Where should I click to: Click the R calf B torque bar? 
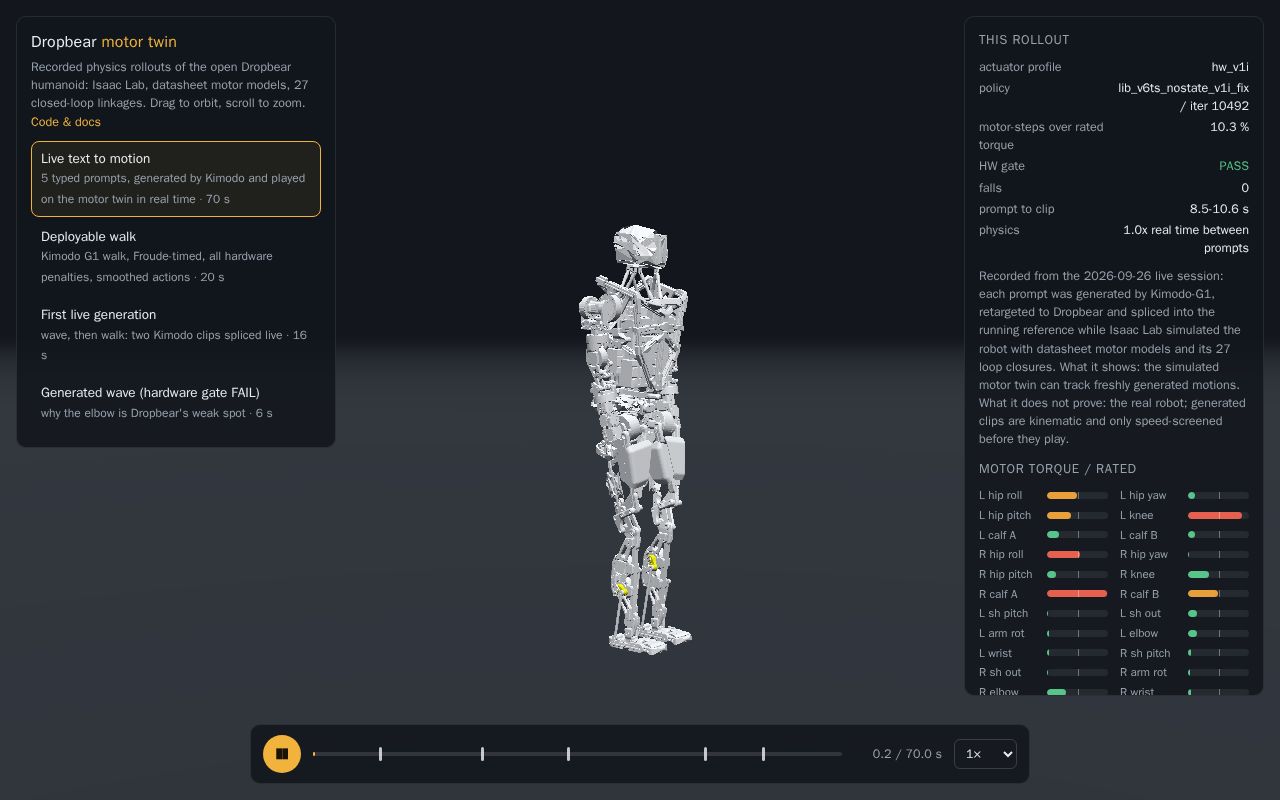coord(1218,594)
